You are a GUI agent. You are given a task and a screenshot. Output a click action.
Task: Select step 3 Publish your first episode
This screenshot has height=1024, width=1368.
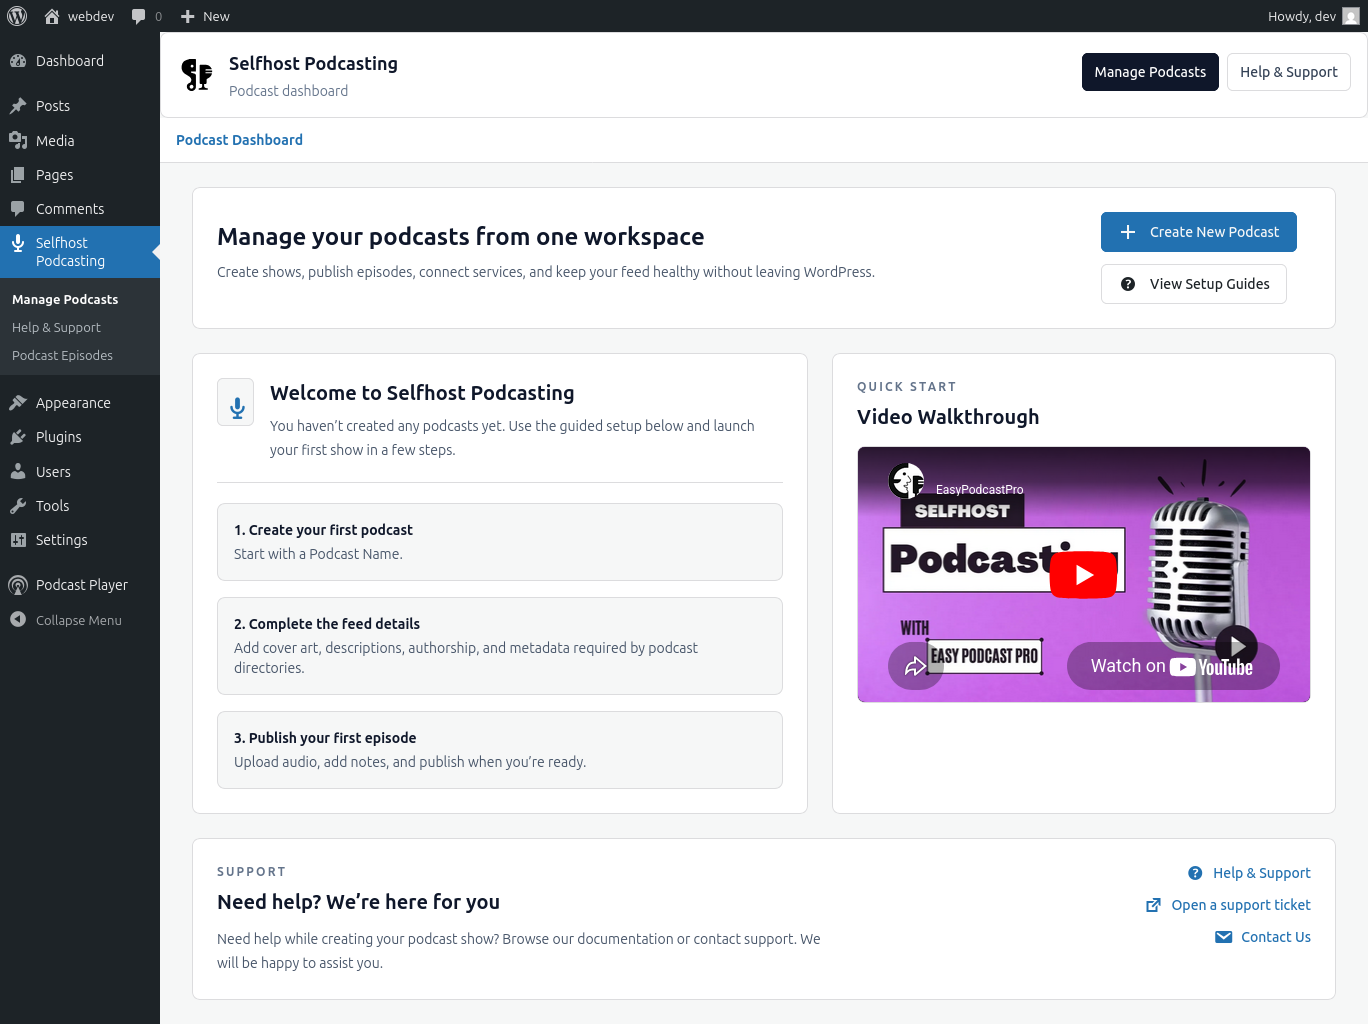point(500,750)
